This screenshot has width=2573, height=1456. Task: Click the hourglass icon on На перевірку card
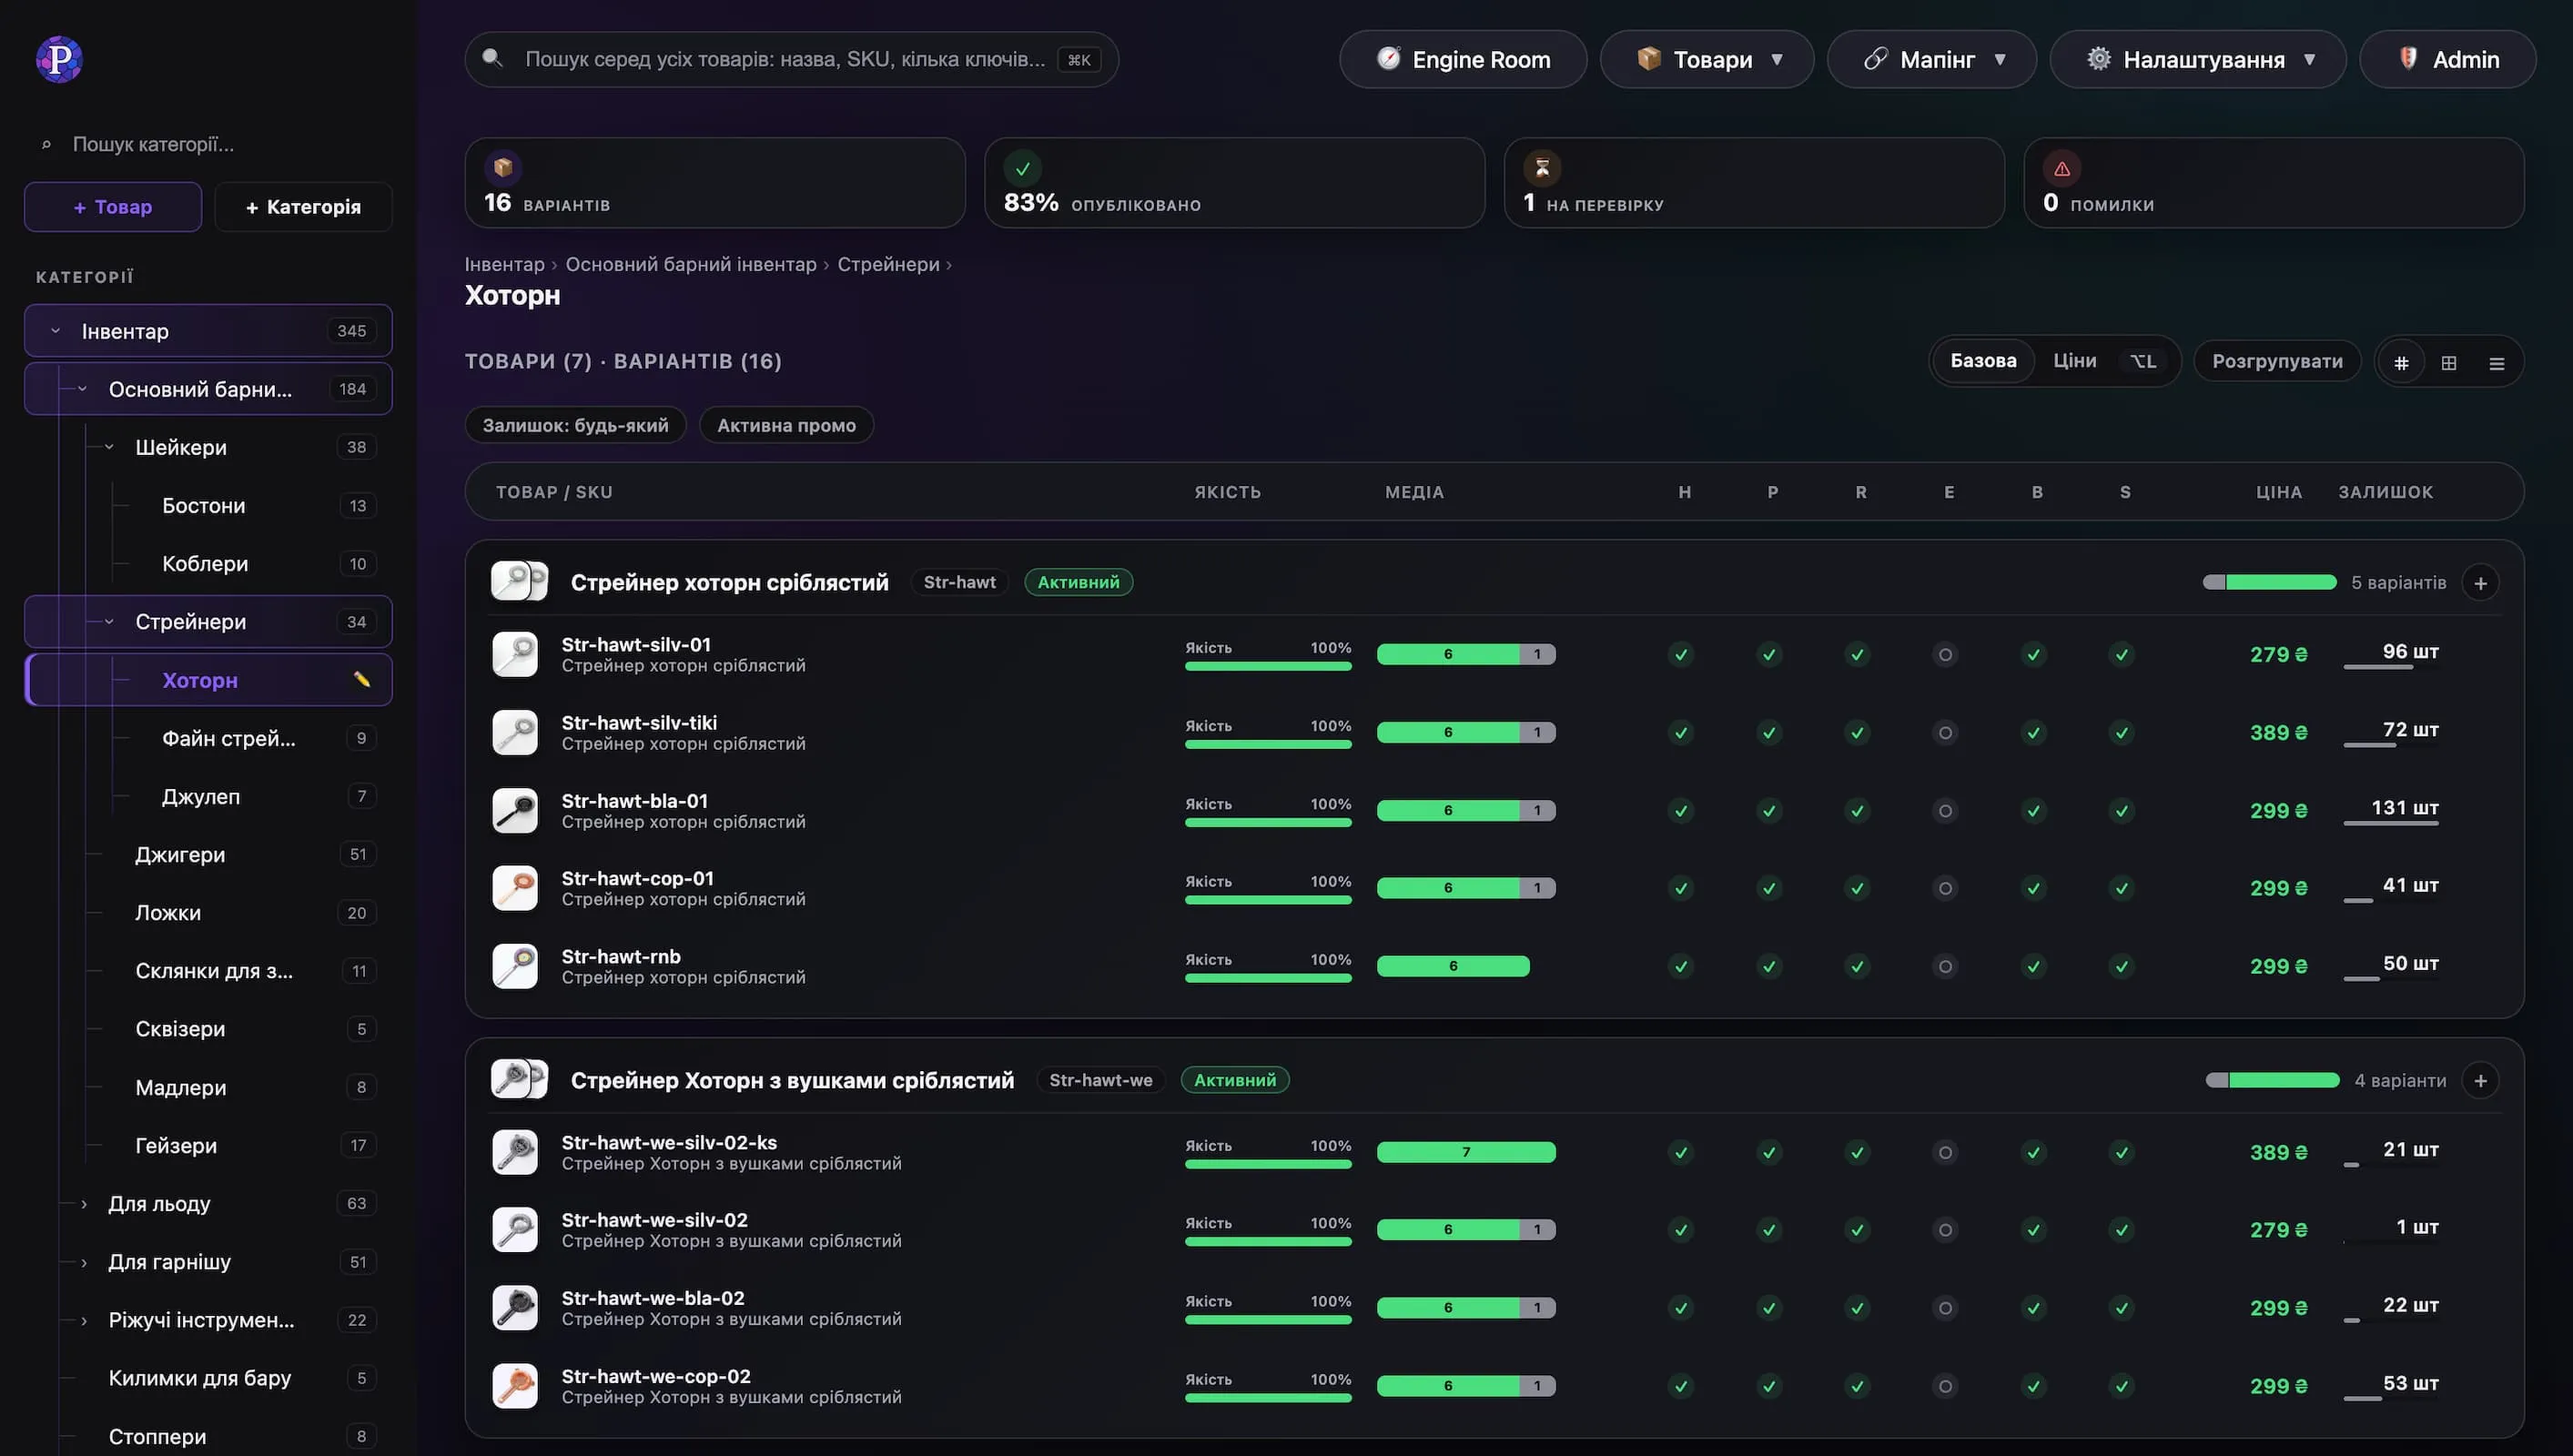pos(1542,168)
